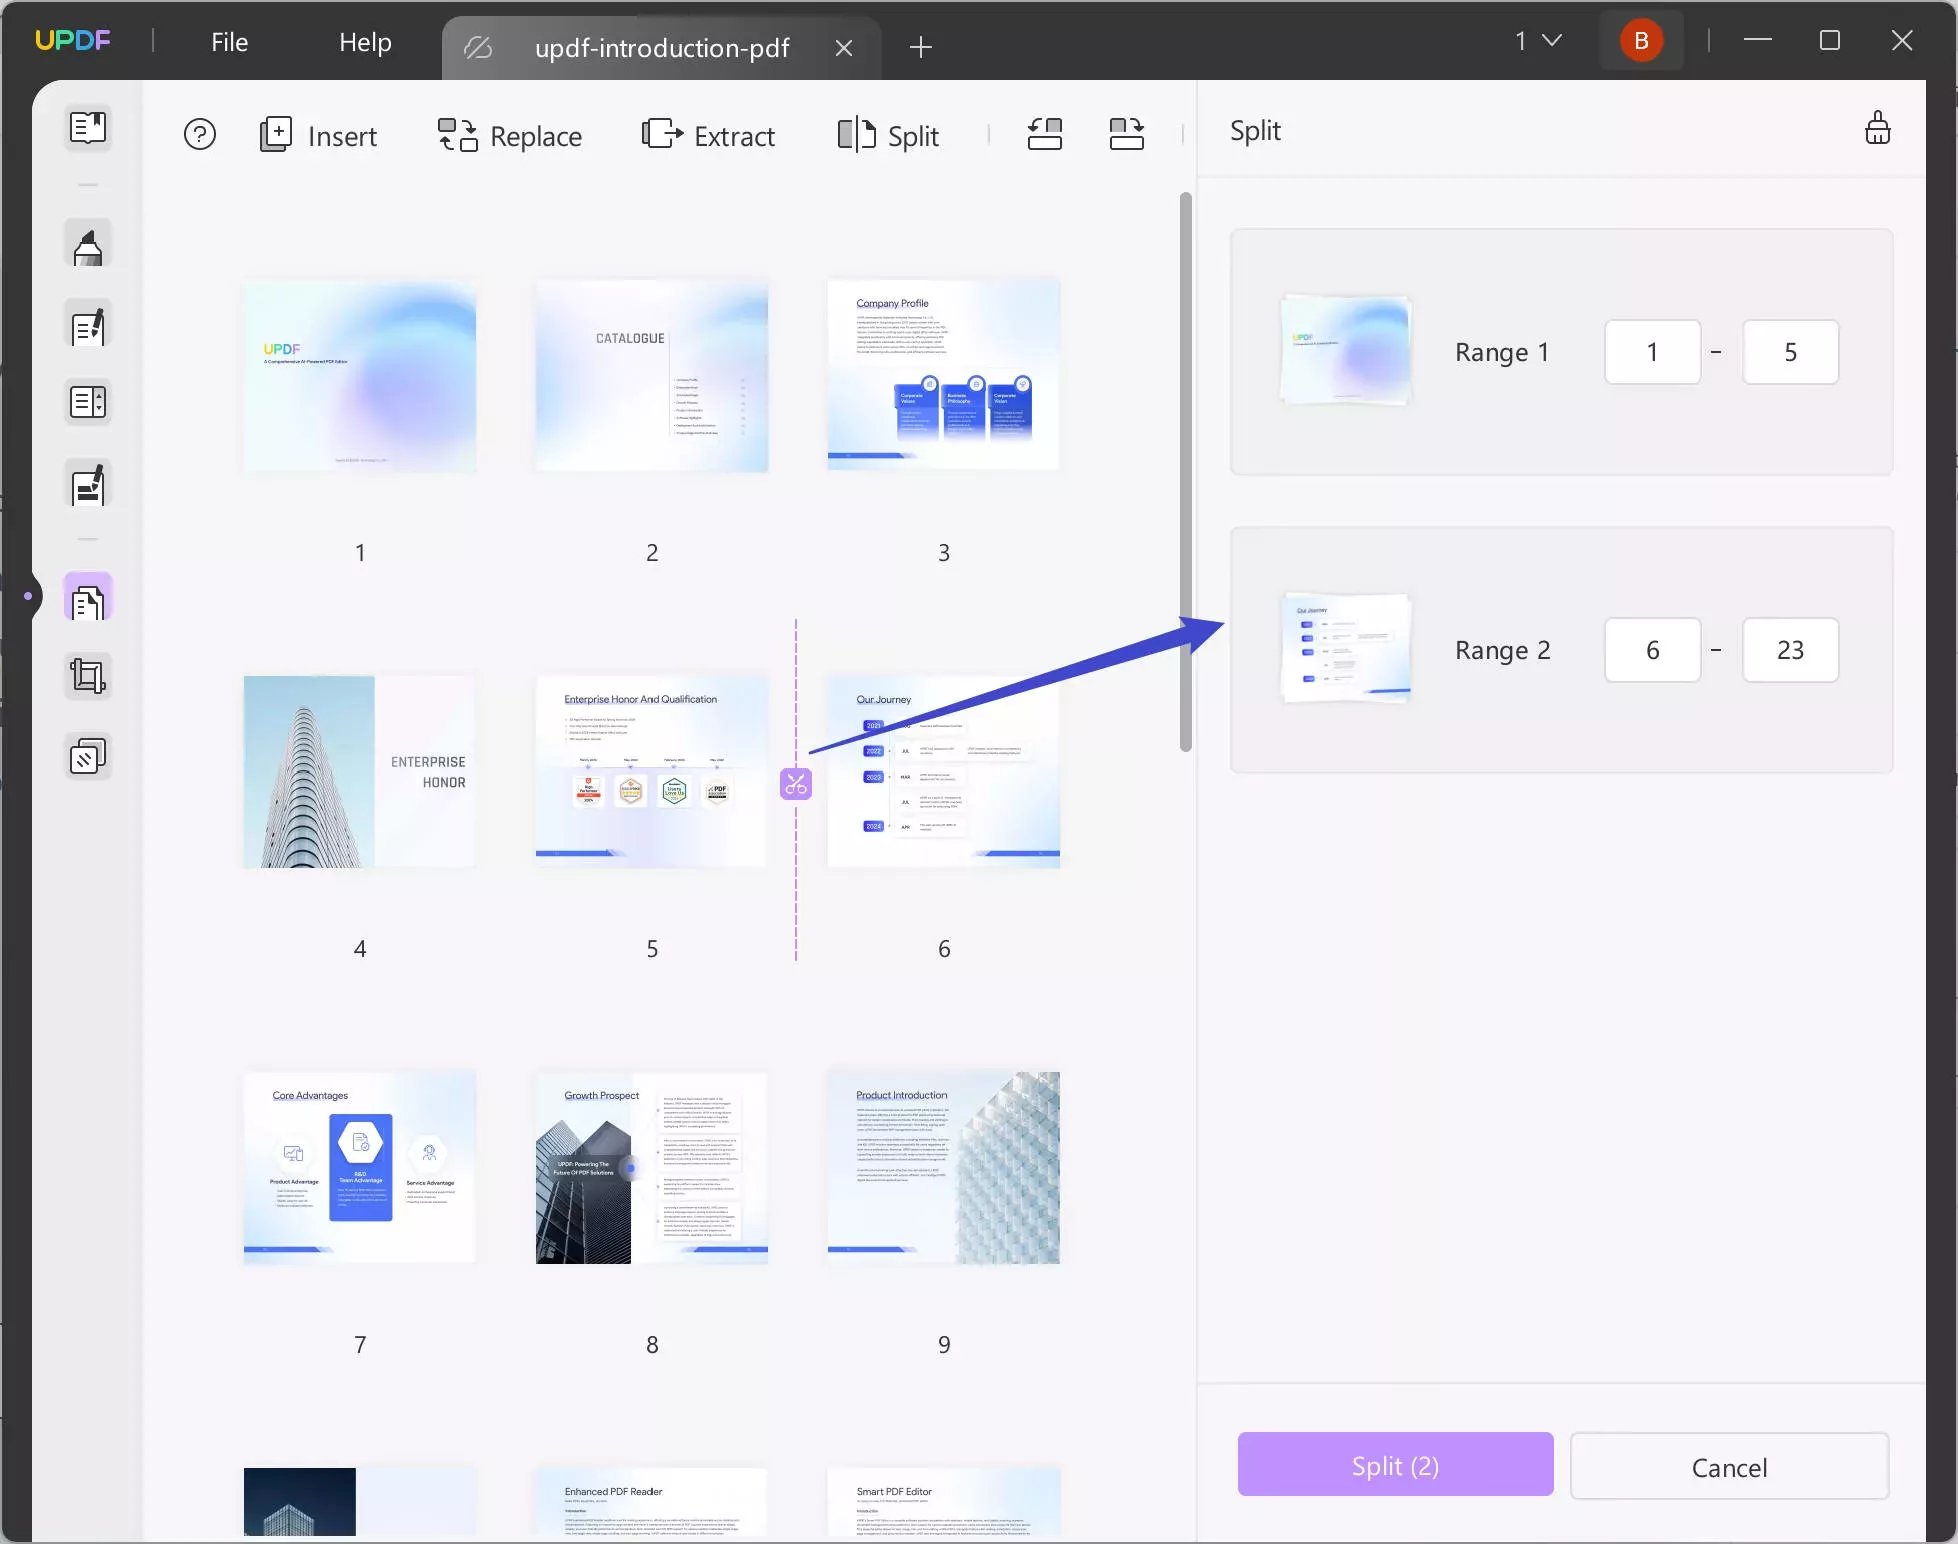Select page 2 Catalogue thumbnail

[x=652, y=376]
